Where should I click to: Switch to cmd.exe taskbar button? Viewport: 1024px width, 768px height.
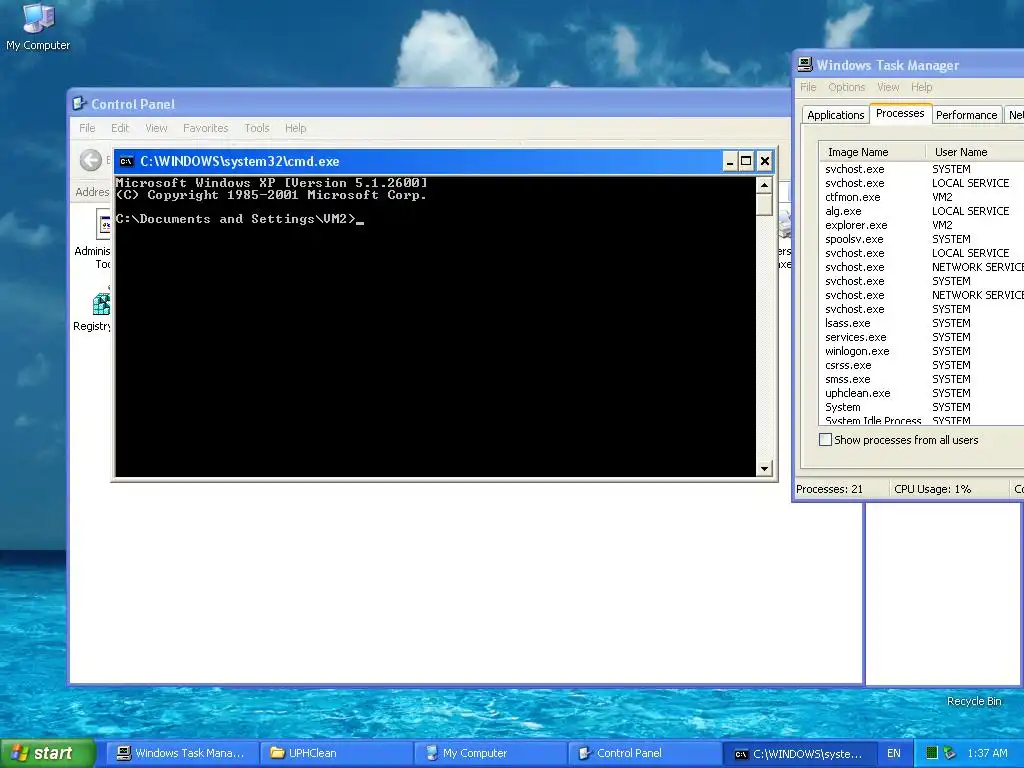799,753
